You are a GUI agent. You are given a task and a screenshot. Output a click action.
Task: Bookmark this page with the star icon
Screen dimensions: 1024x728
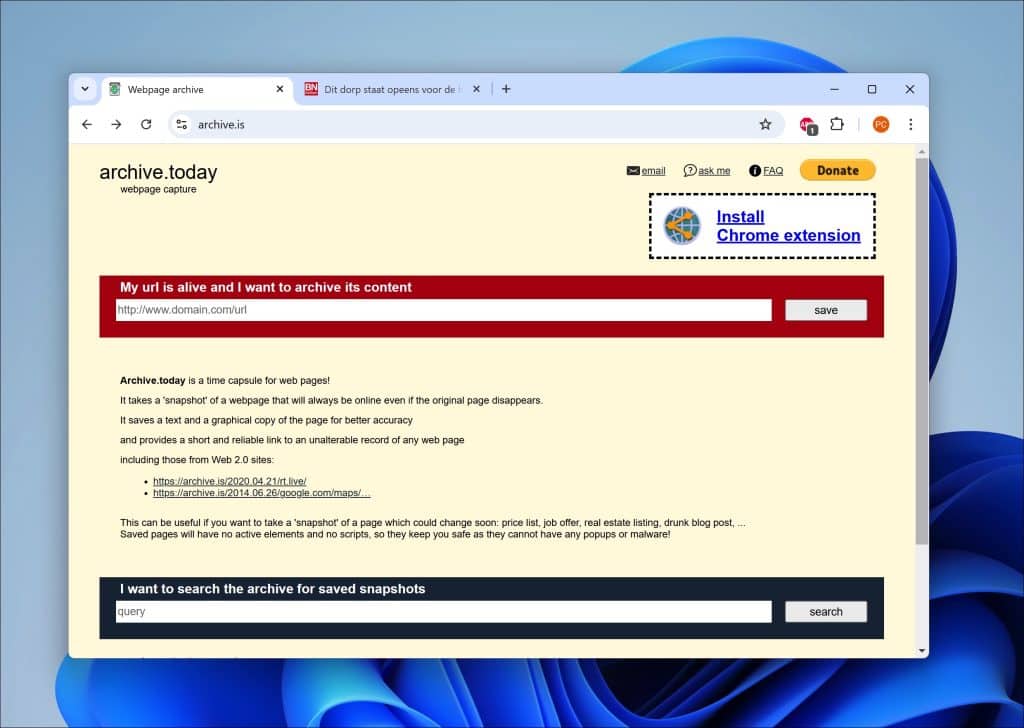(x=765, y=124)
